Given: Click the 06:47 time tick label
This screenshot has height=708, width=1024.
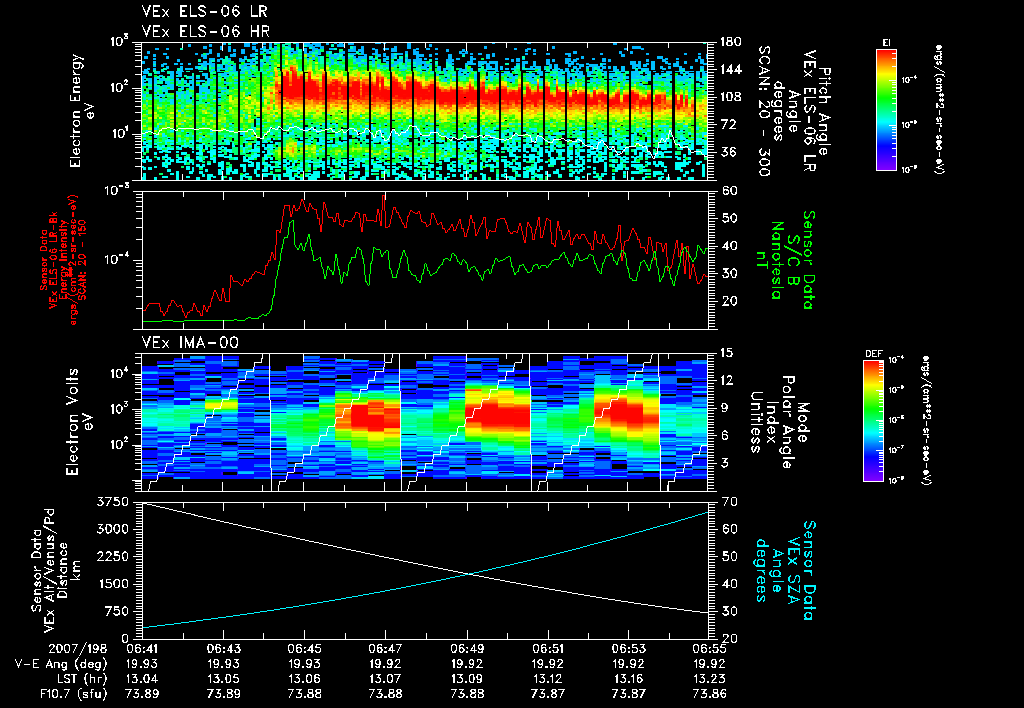Looking at the screenshot, I should click(x=385, y=649).
